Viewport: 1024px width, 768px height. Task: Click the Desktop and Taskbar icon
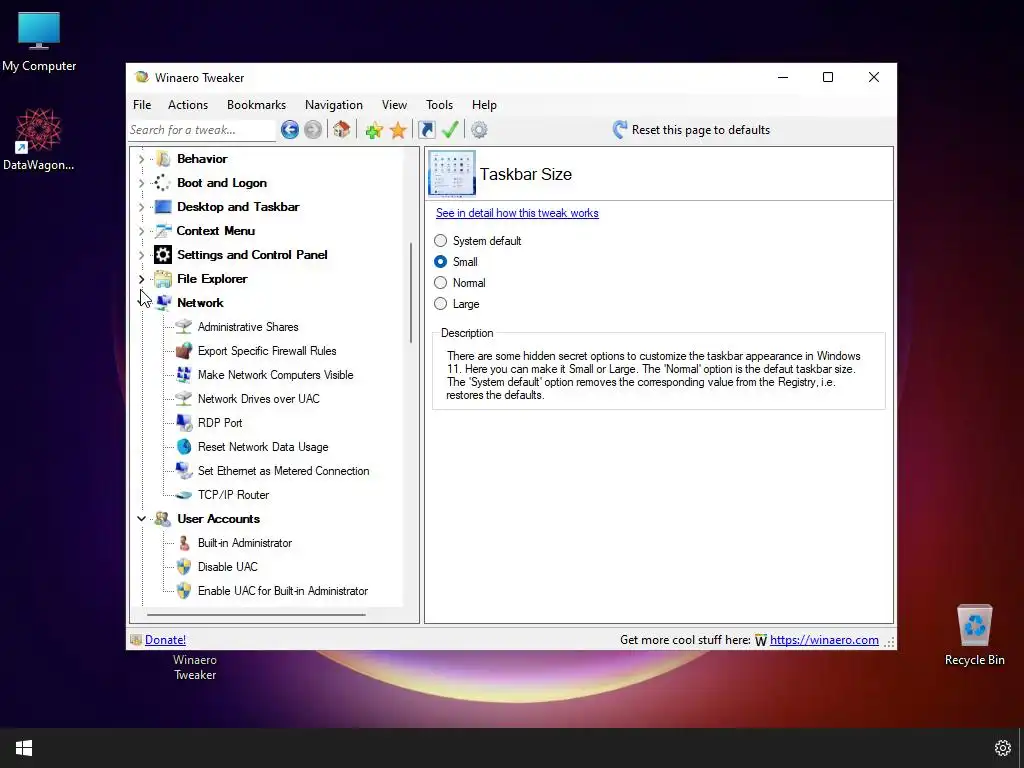click(163, 207)
